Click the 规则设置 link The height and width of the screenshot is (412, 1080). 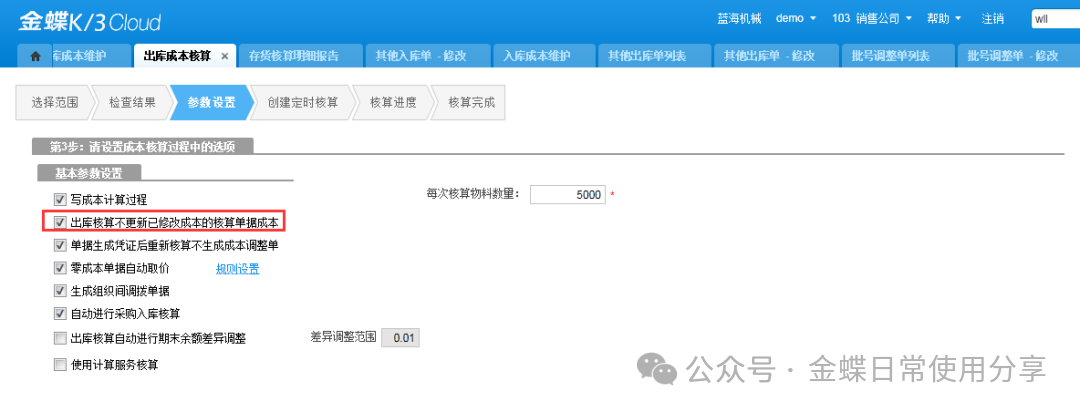coord(238,269)
